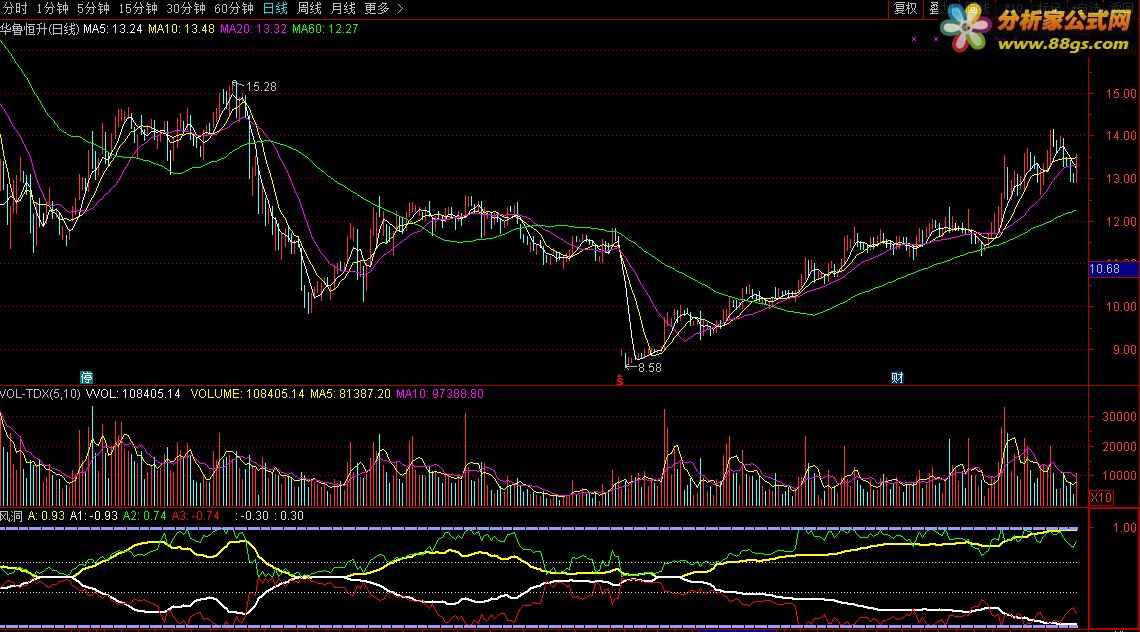Click the A3: -0.74 indicator value
The width and height of the screenshot is (1140, 632).
click(x=196, y=516)
